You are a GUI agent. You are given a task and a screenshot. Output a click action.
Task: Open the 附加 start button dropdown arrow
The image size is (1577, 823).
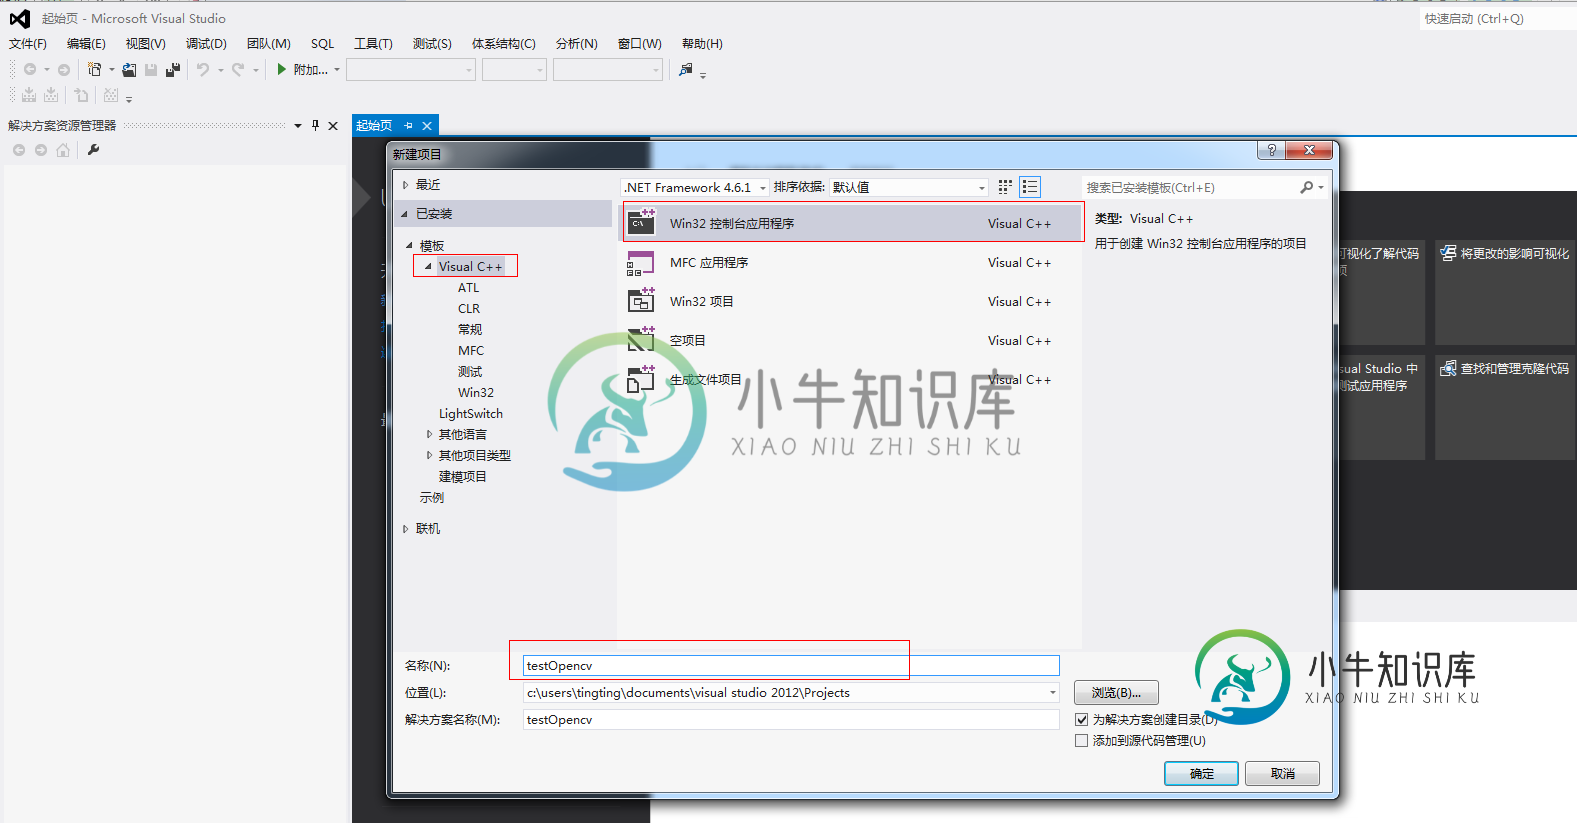(x=337, y=70)
